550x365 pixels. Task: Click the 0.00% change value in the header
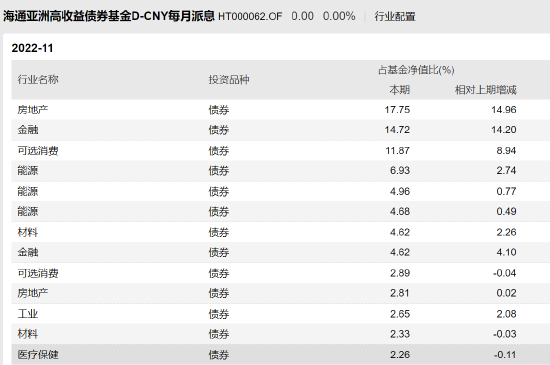(x=339, y=16)
